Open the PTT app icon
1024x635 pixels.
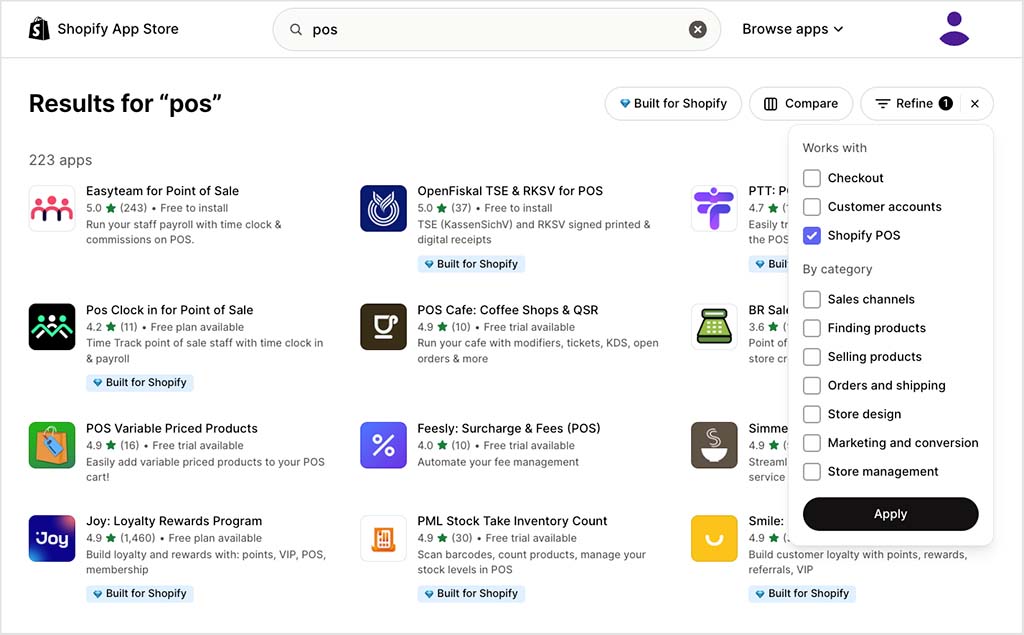click(x=714, y=208)
